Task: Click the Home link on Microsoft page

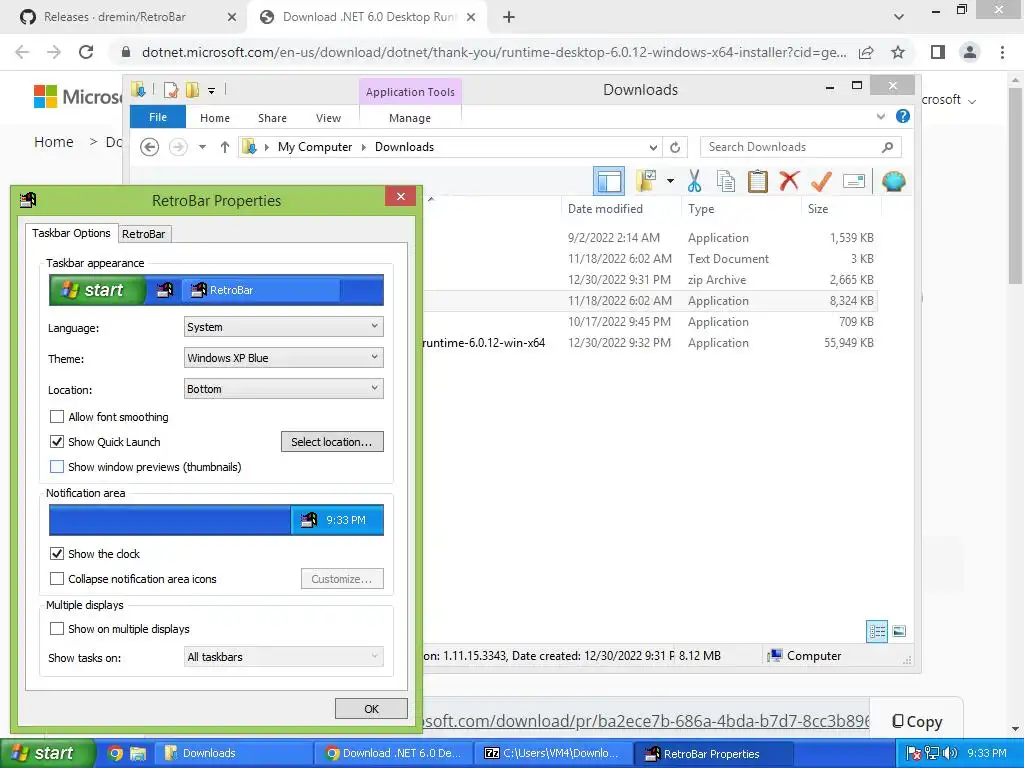Action: (54, 142)
